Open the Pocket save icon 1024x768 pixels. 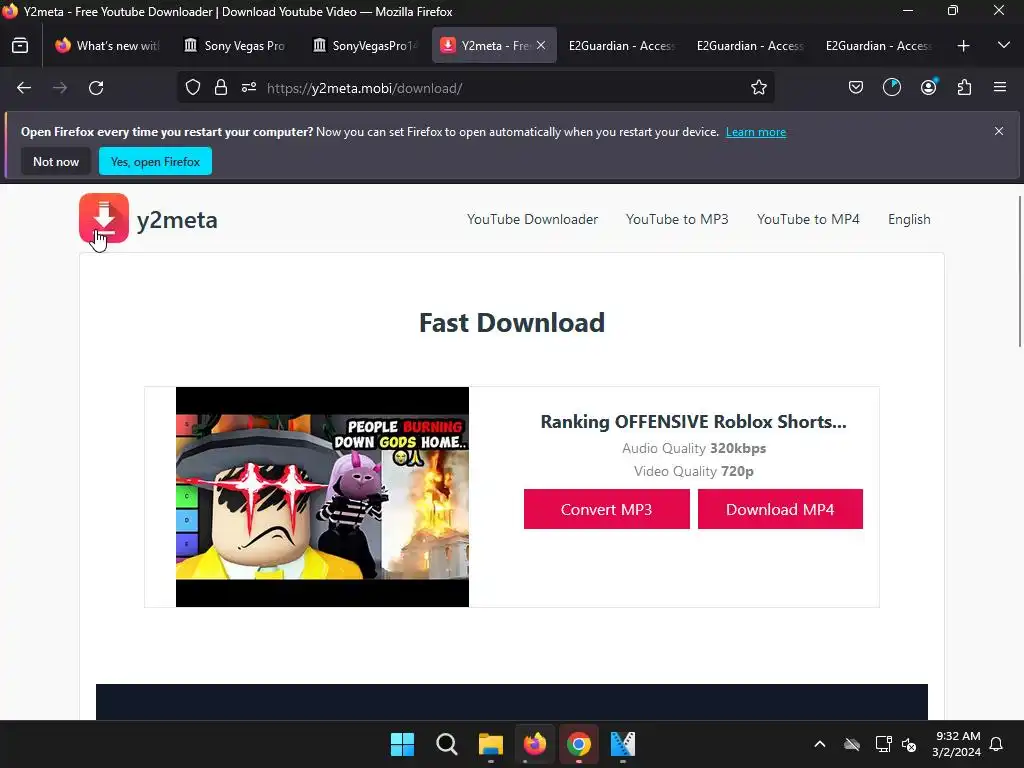tap(856, 88)
